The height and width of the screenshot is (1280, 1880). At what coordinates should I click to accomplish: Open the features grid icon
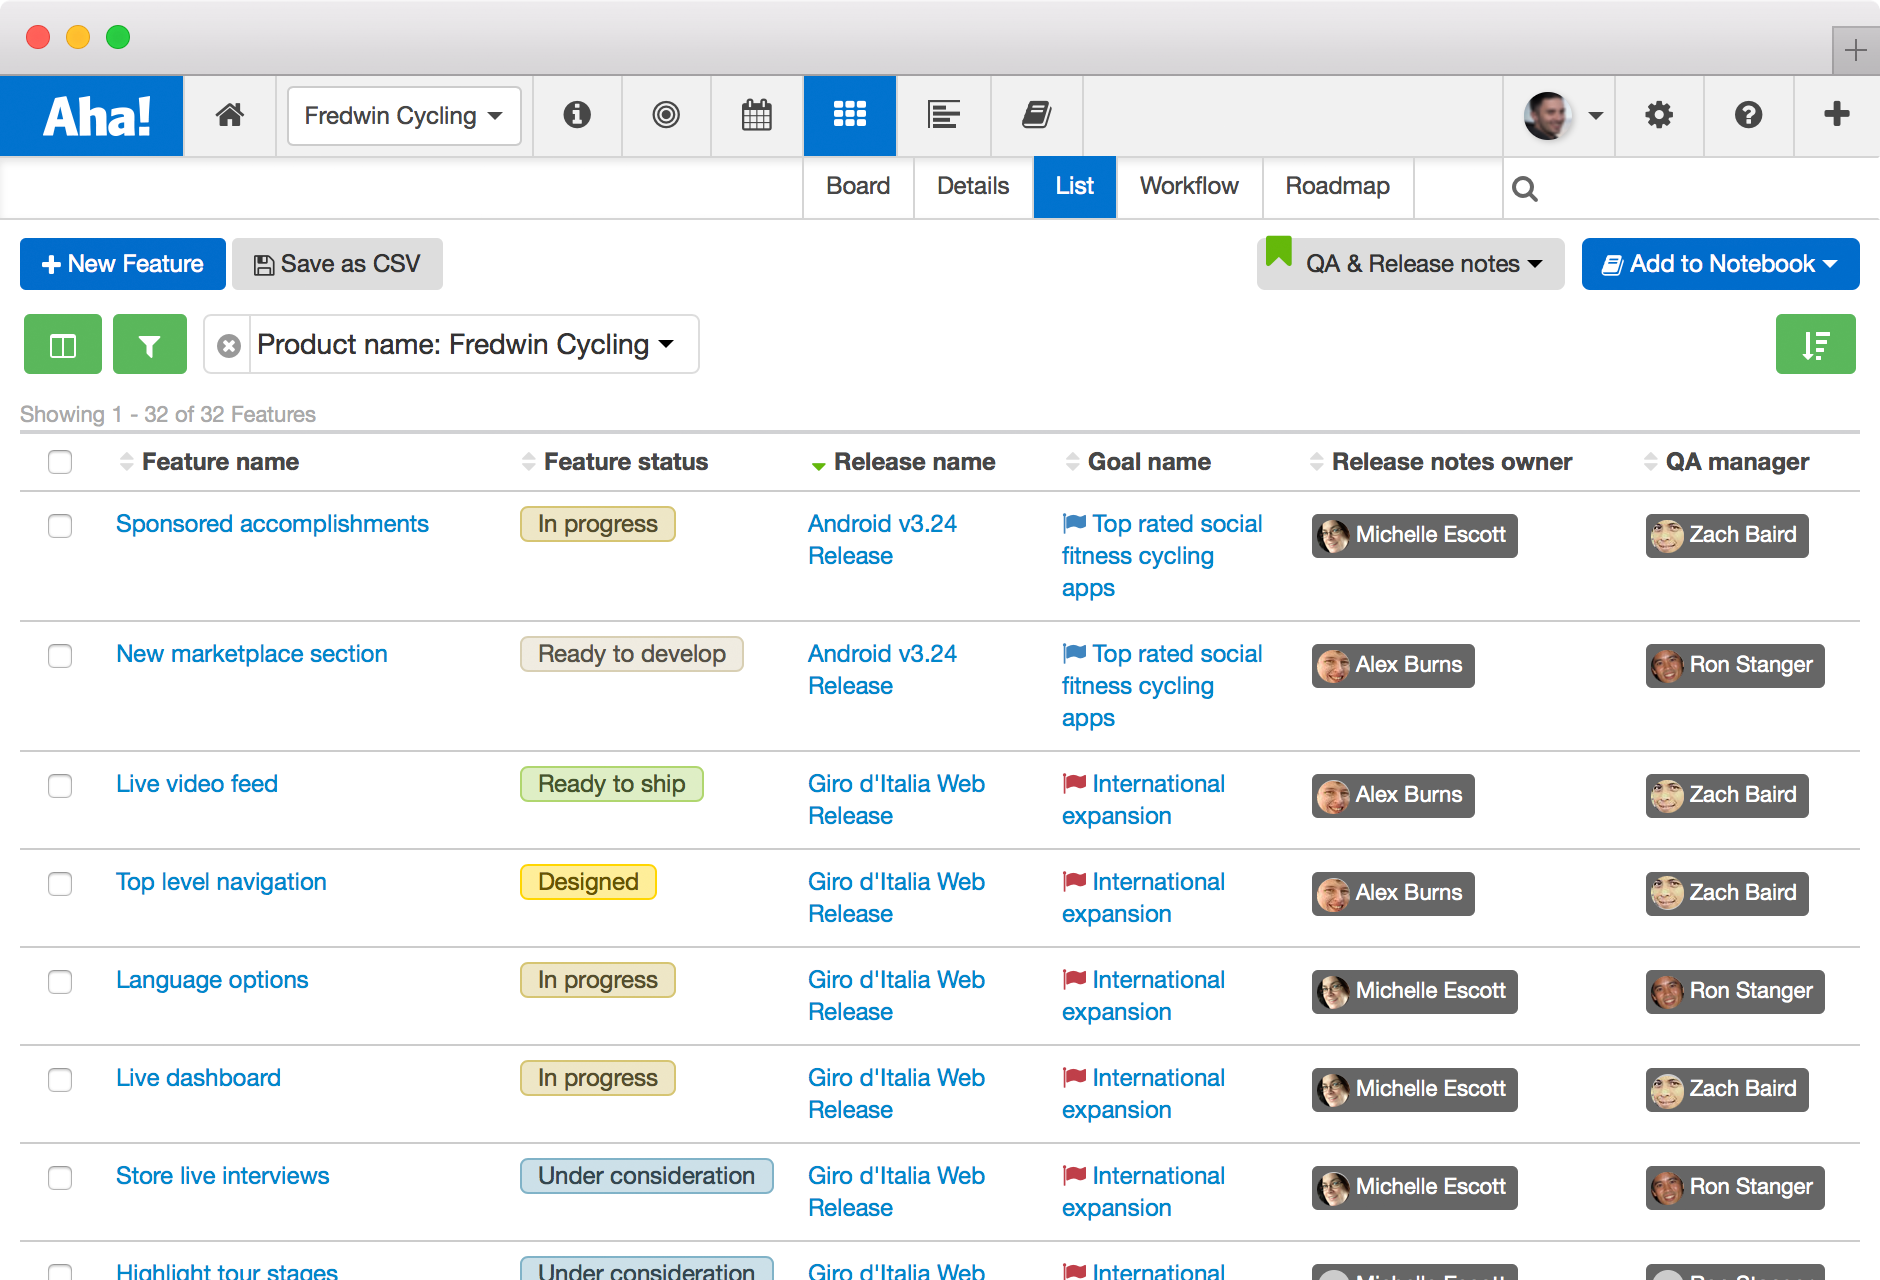pos(850,115)
